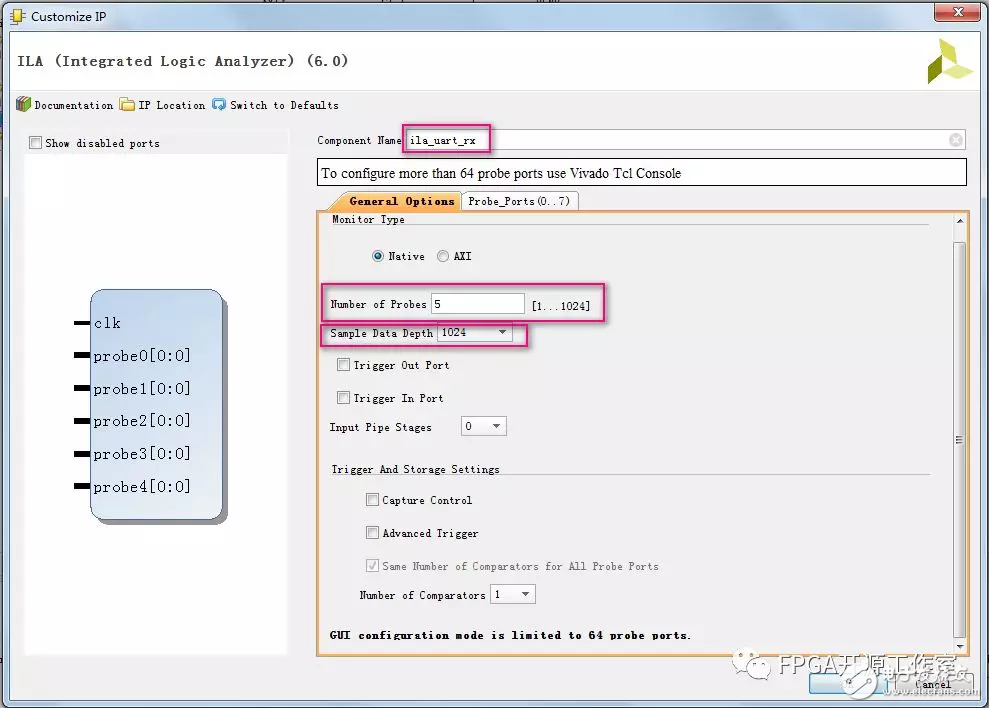The image size is (989, 708).
Task: Switch to the Probe_Ports(0..7) tab
Action: click(519, 201)
